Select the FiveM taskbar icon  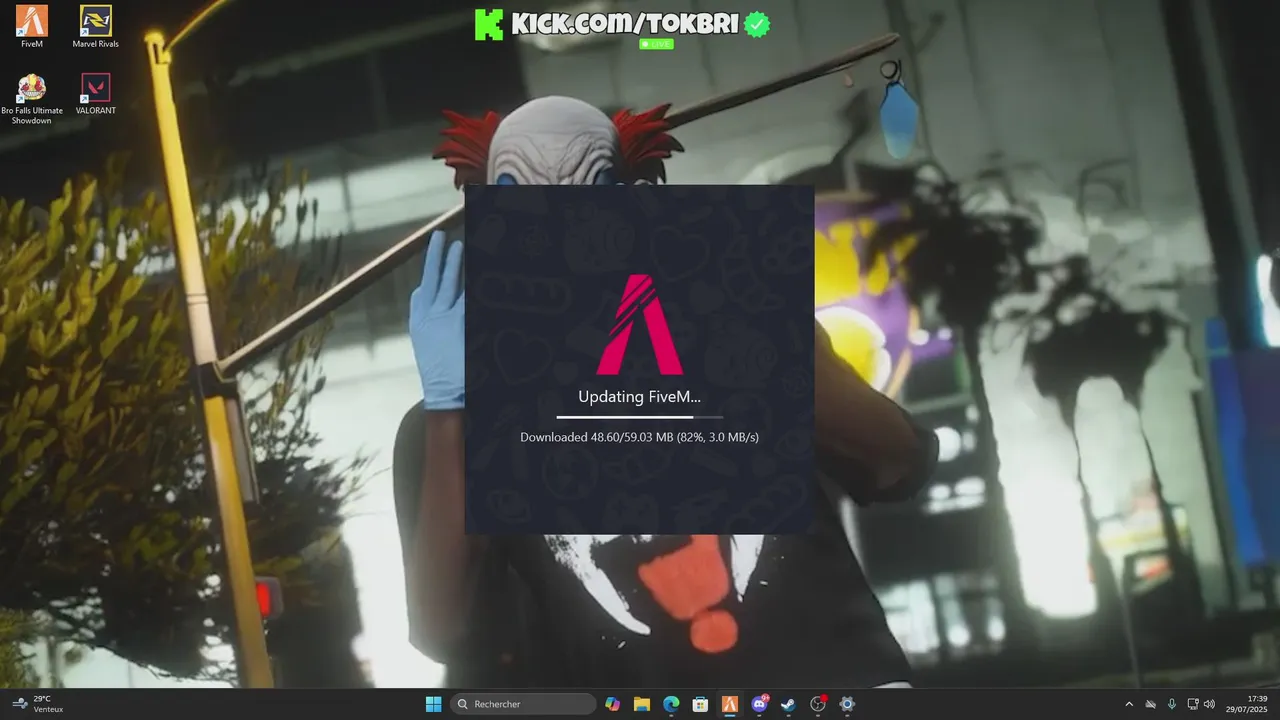click(730, 704)
